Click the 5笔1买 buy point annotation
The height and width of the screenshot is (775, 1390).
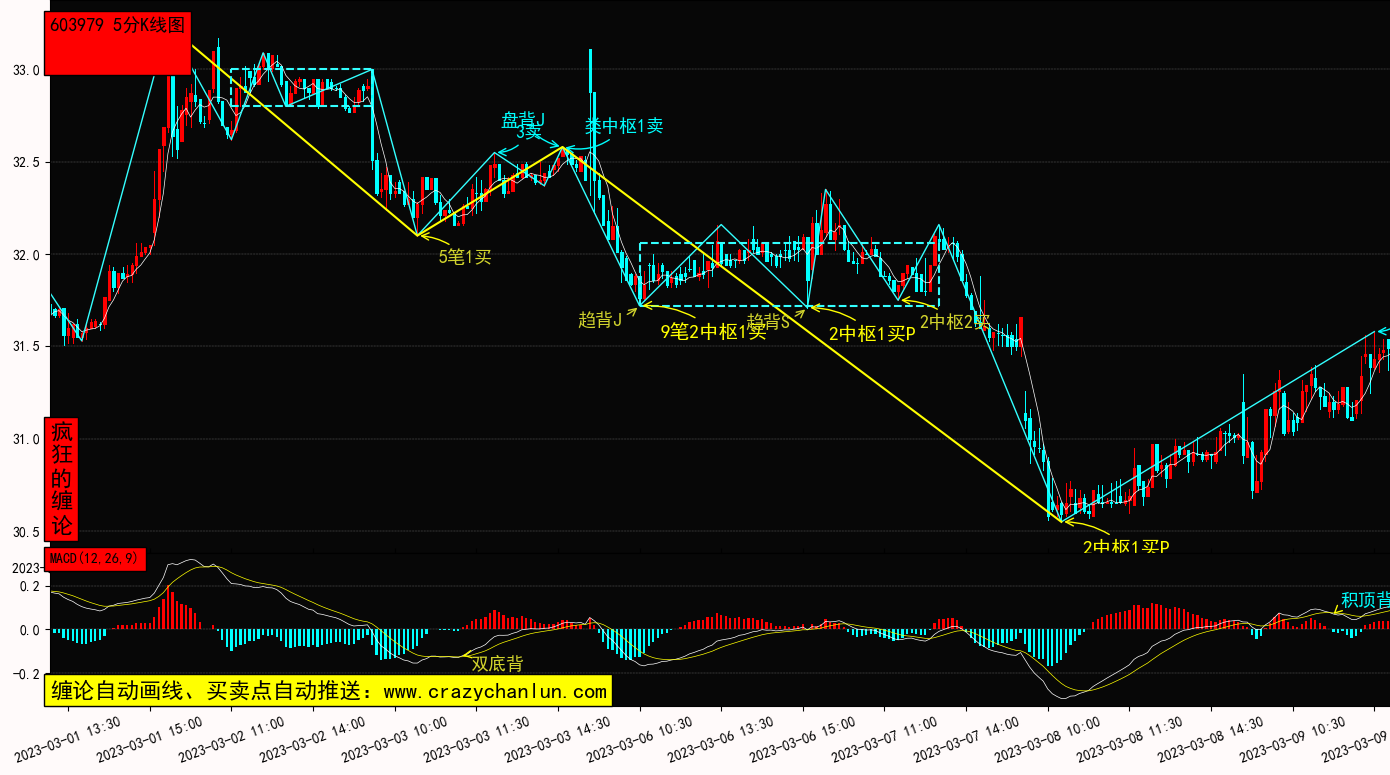pos(465,257)
